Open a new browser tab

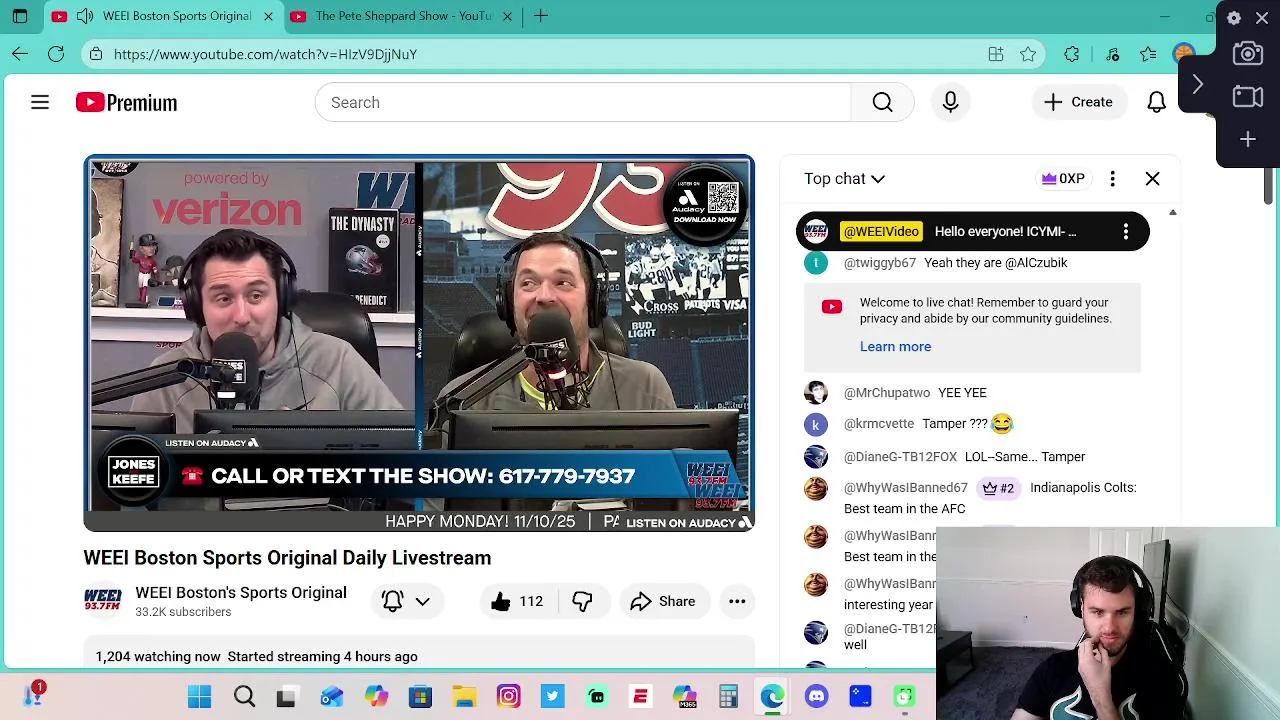click(x=541, y=16)
